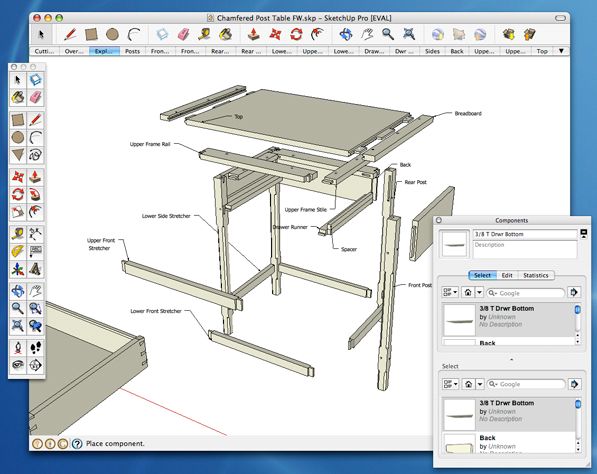Open the help question mark in status bar
This screenshot has width=597, height=474.
tap(77, 444)
